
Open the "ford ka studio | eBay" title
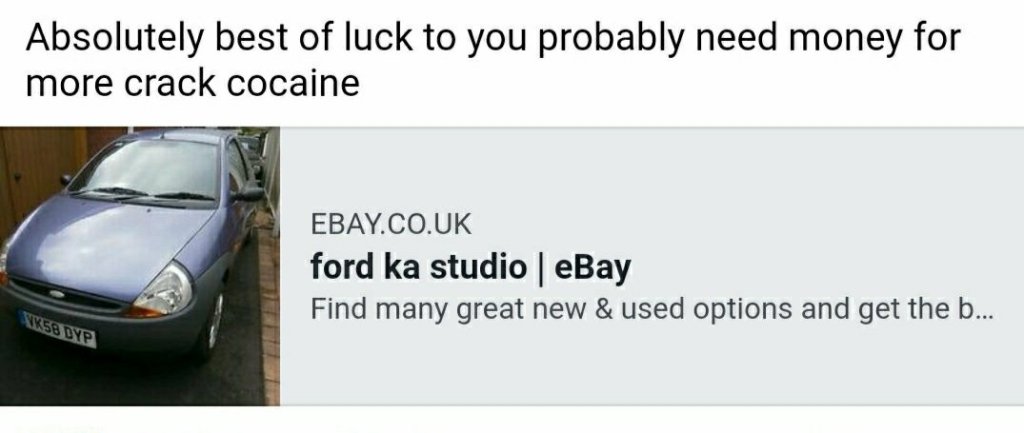pos(471,266)
